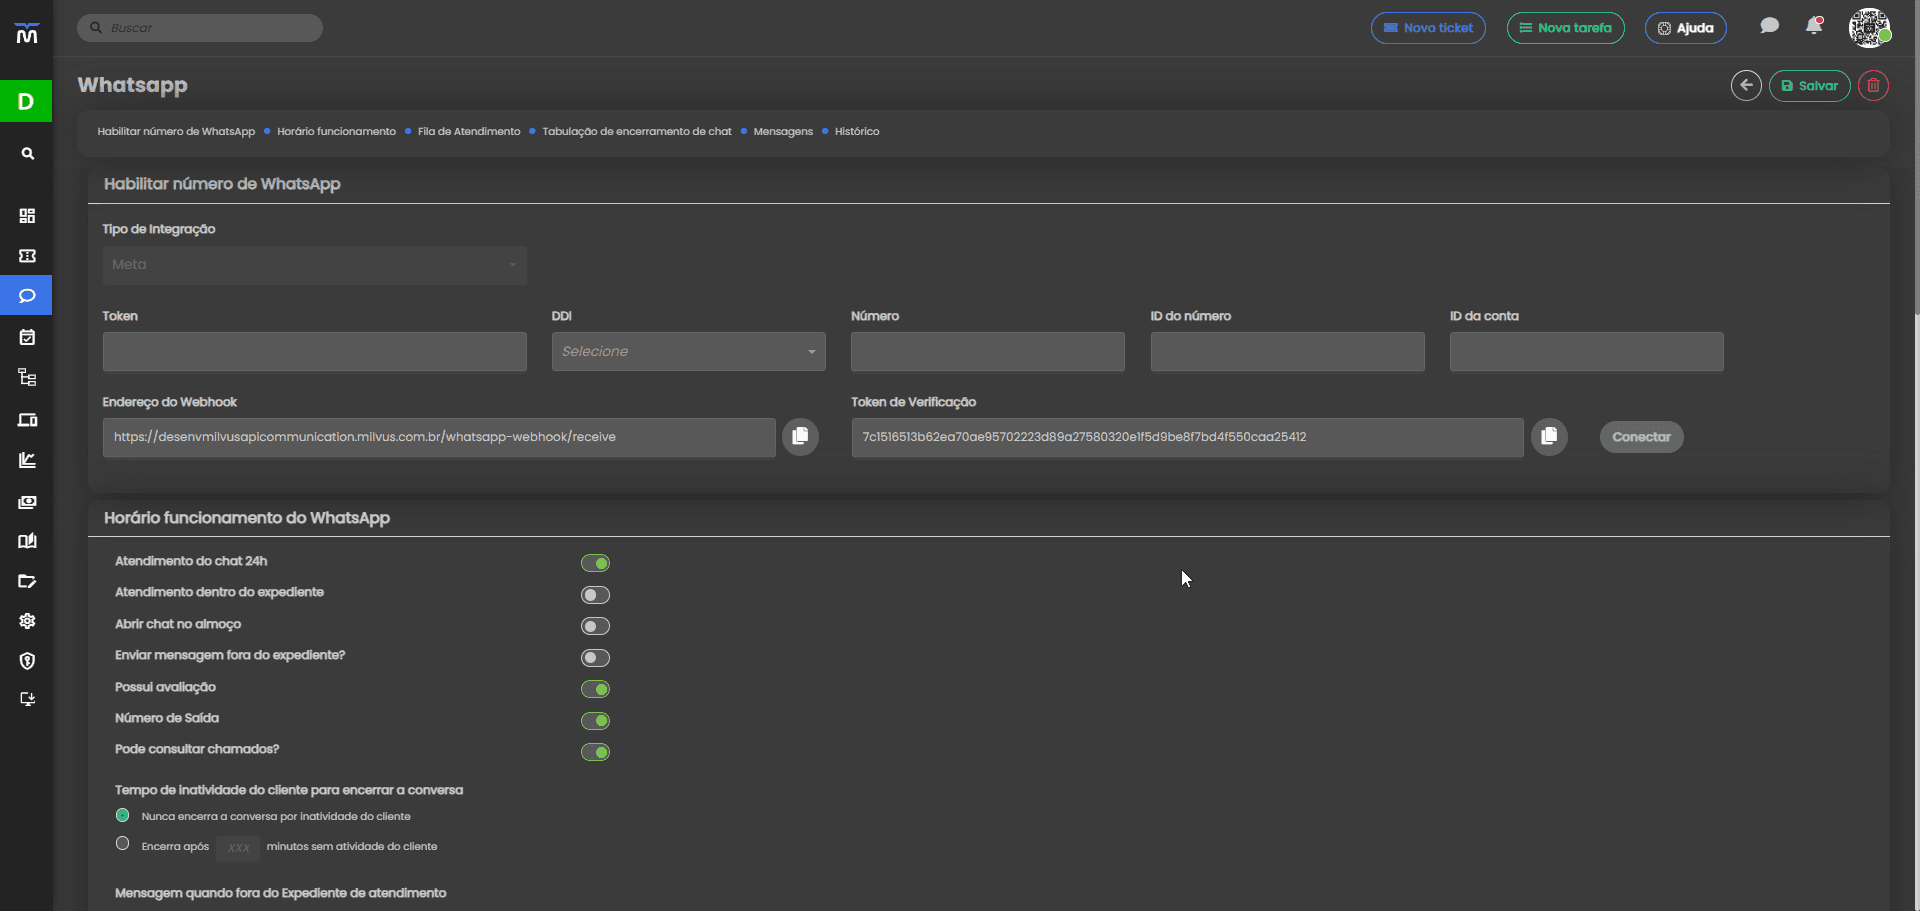Toggle the Número de Saída switch
The image size is (1920, 911).
pos(595,721)
